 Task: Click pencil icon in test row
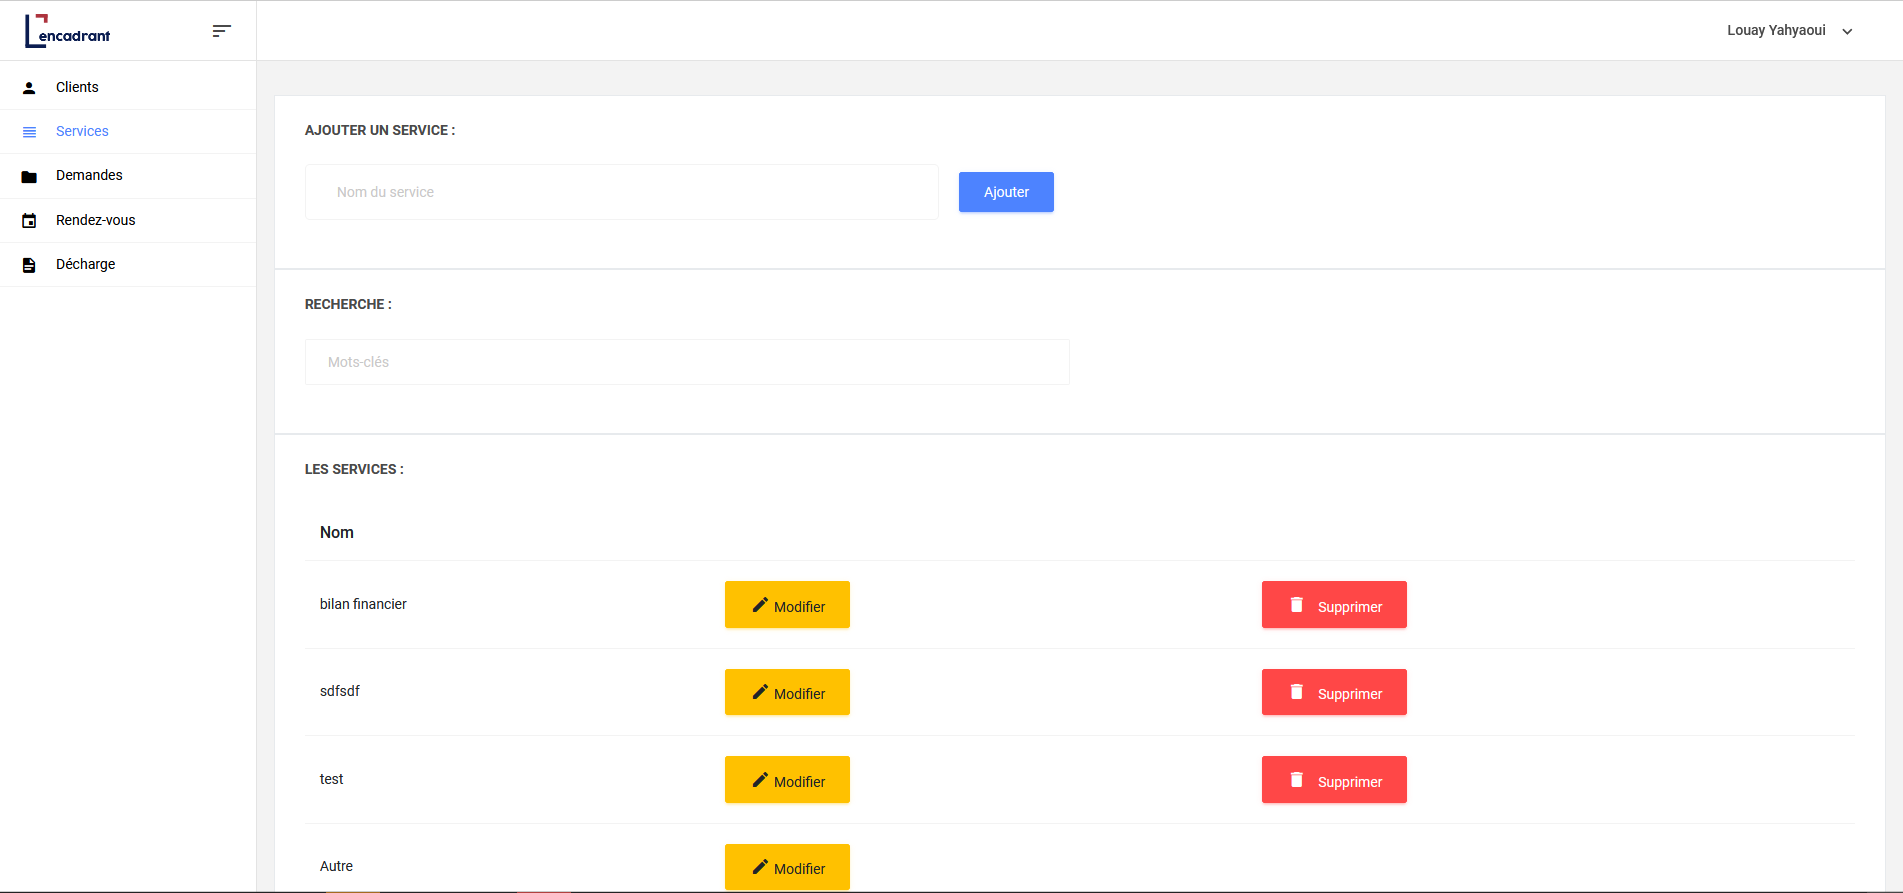pyautogui.click(x=760, y=780)
